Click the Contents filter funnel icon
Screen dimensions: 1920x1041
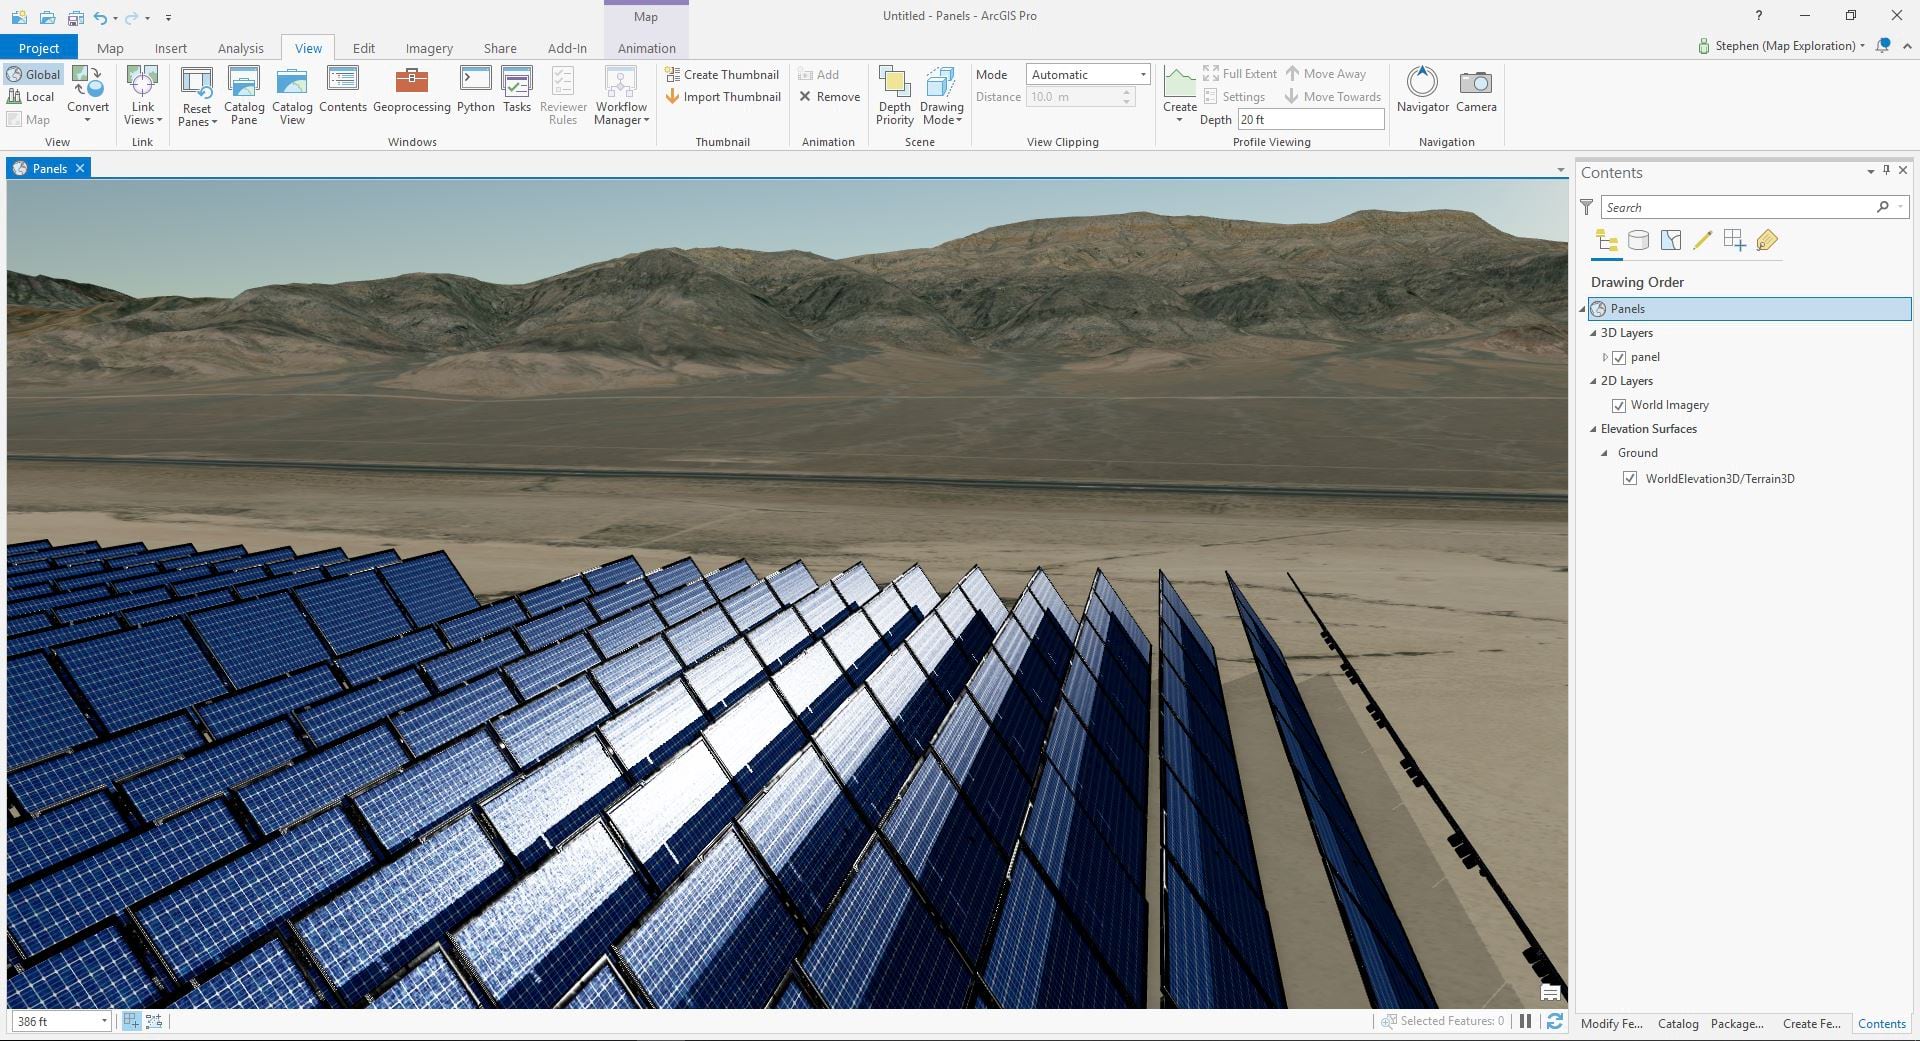[1586, 207]
